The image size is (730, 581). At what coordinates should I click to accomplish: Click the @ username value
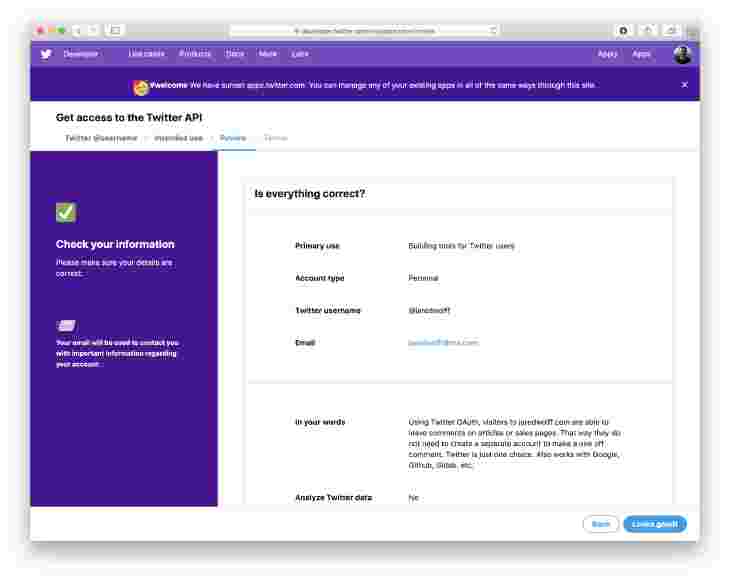click(x=429, y=310)
